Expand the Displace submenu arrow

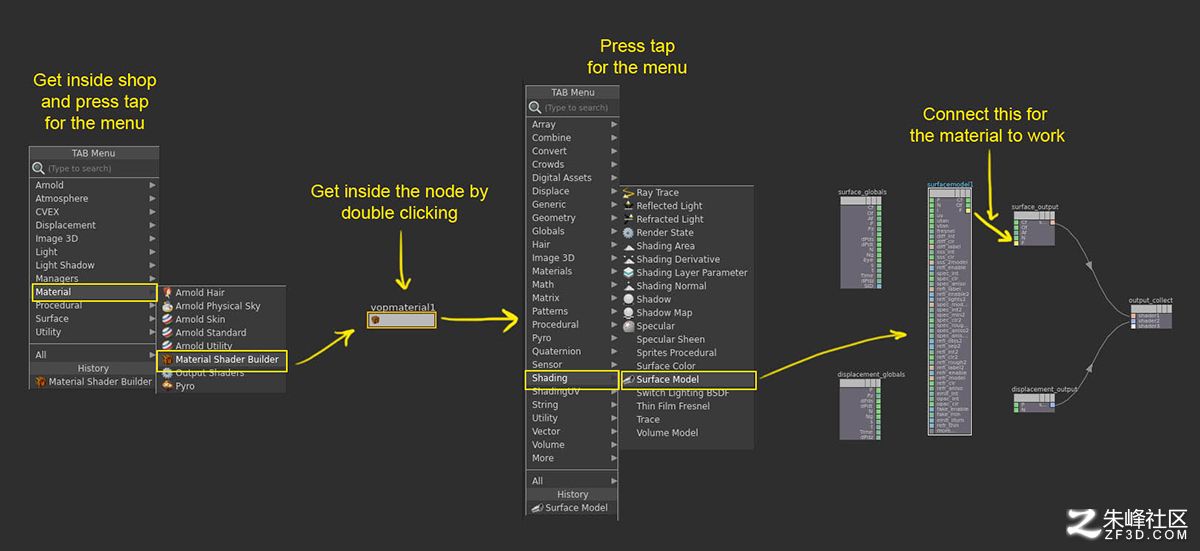[614, 191]
